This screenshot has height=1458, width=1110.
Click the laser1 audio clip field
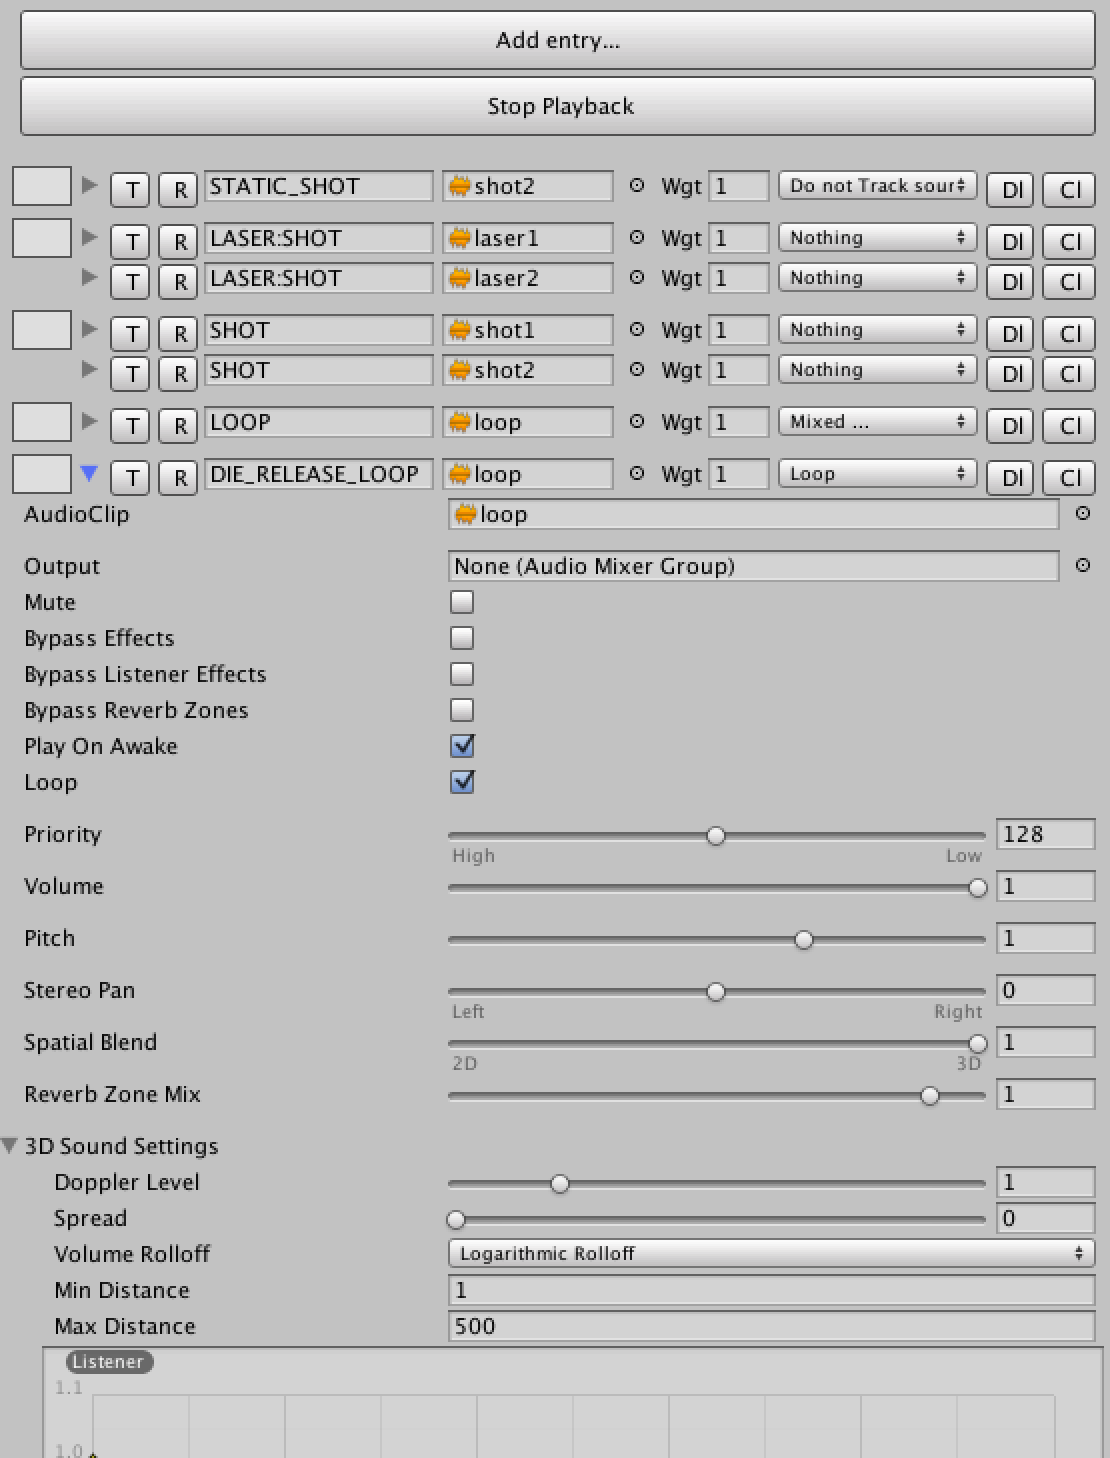pyautogui.click(x=528, y=238)
